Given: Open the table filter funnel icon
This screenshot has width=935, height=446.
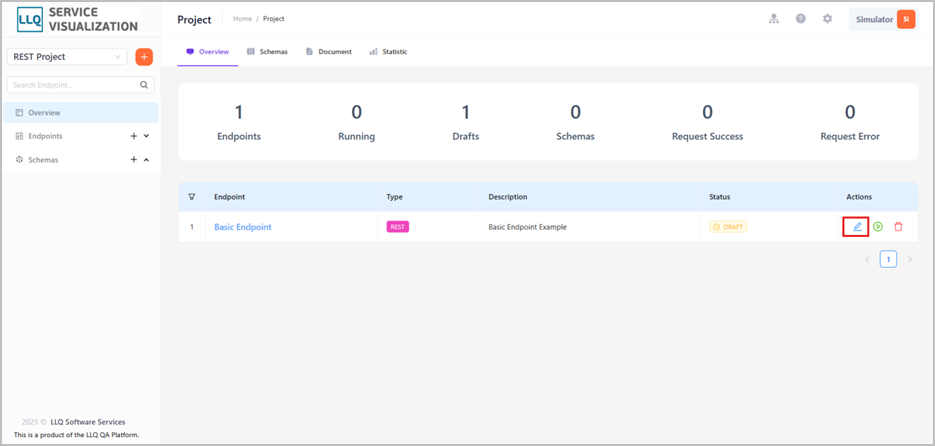Looking at the screenshot, I should (191, 196).
